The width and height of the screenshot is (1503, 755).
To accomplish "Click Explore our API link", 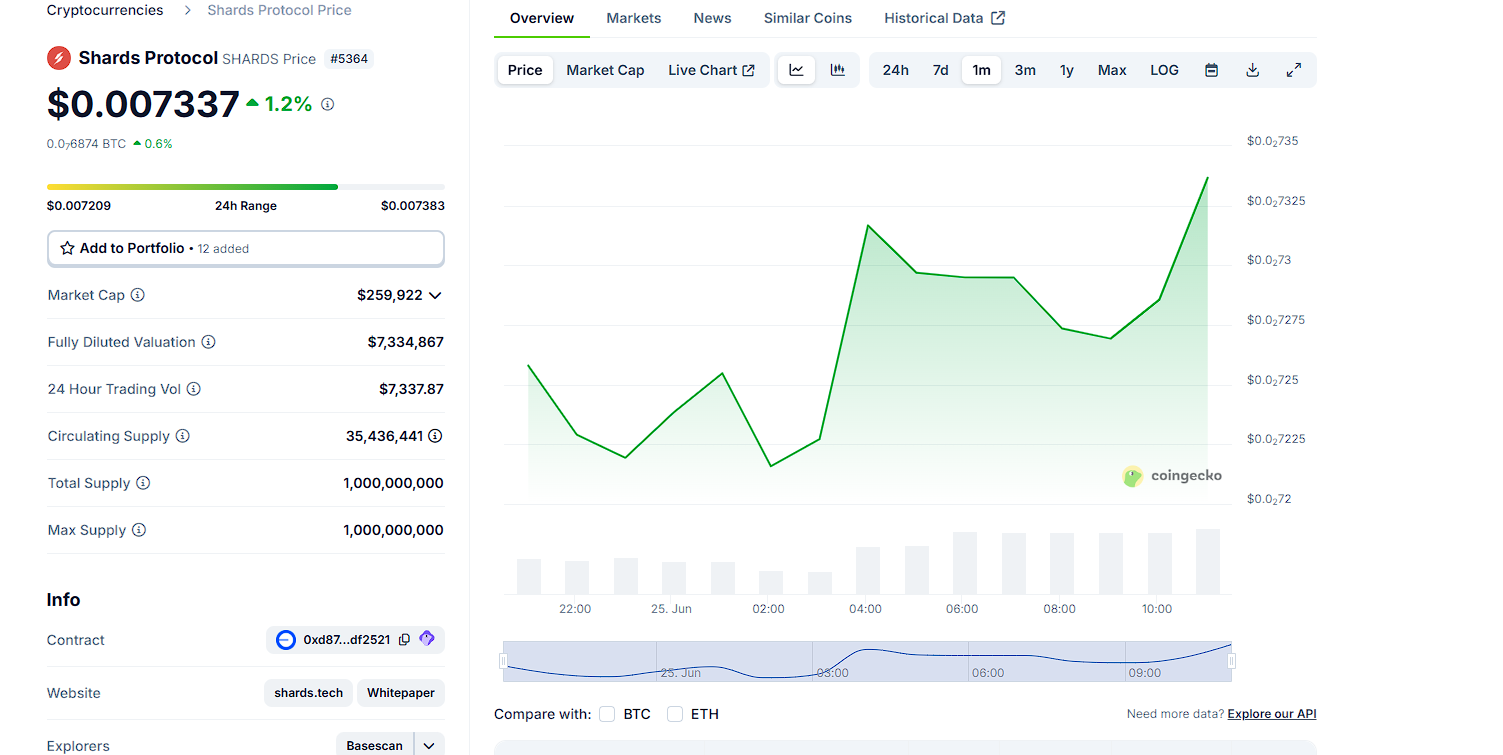I will pos(1272,714).
